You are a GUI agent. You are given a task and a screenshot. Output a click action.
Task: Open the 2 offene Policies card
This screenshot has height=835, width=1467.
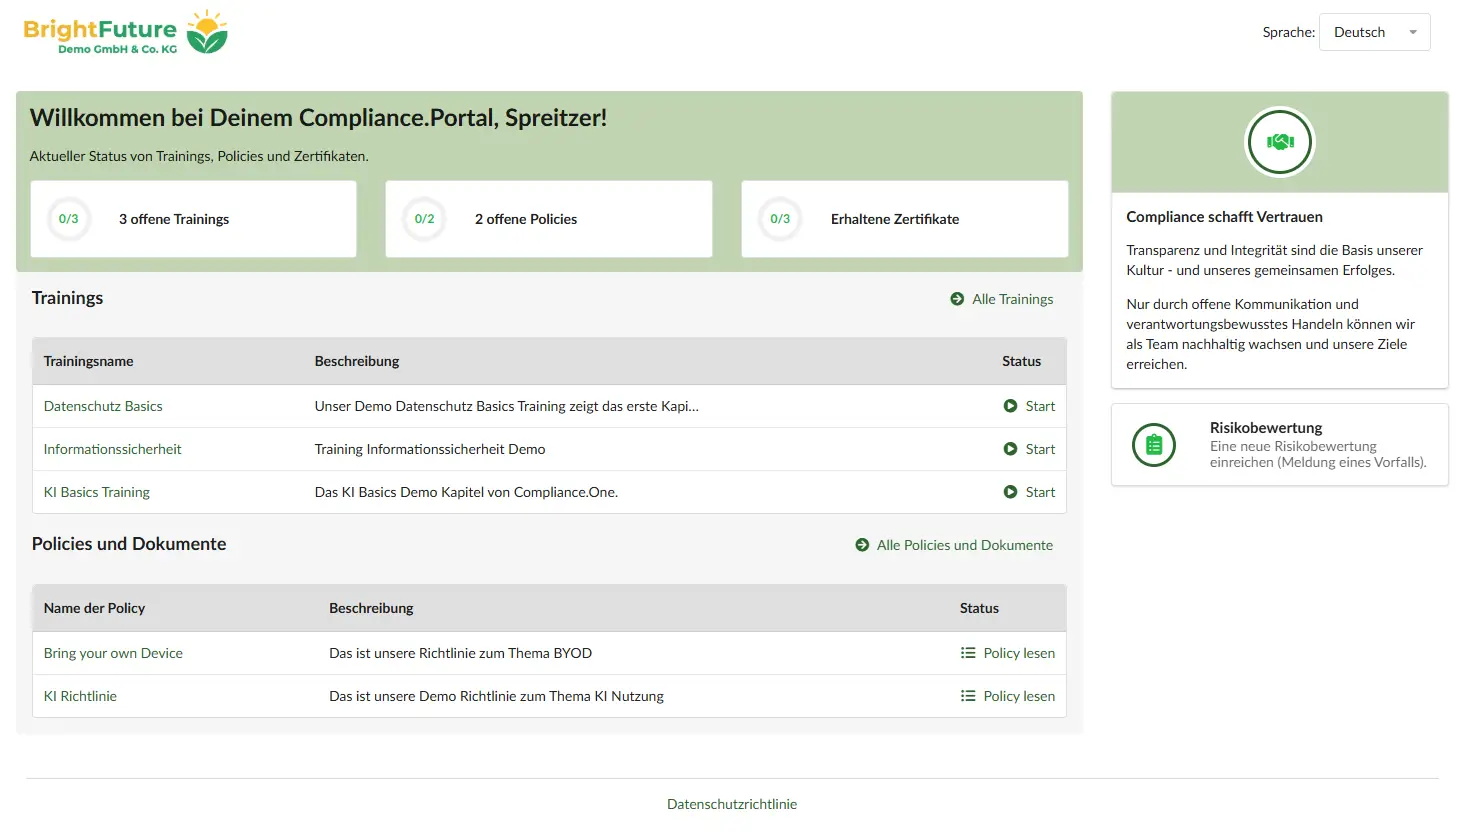coord(549,219)
